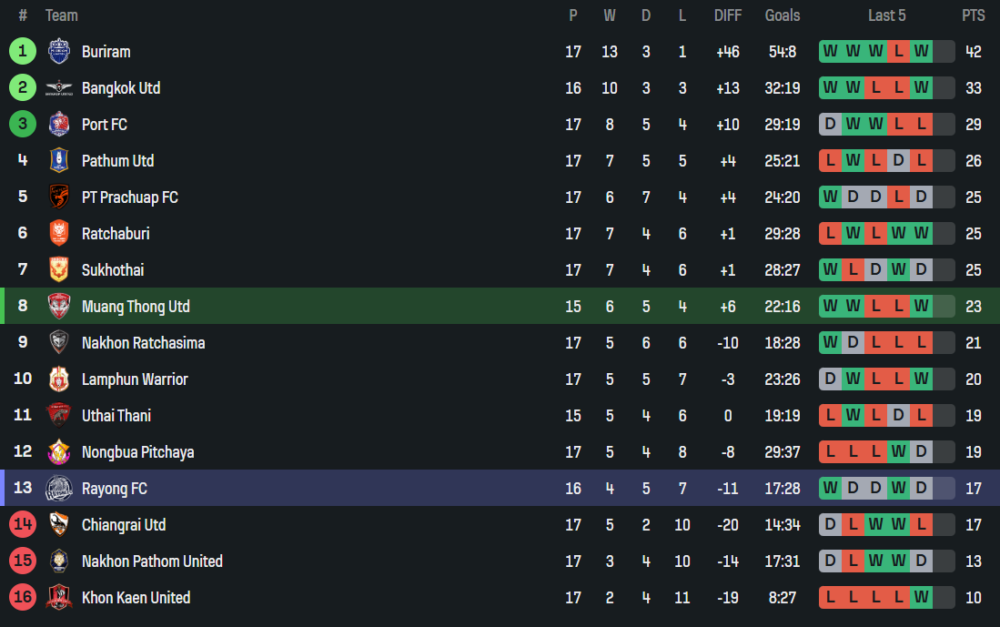This screenshot has height=627, width=1000.
Task: Click the Port FC club badge
Action: (x=59, y=125)
